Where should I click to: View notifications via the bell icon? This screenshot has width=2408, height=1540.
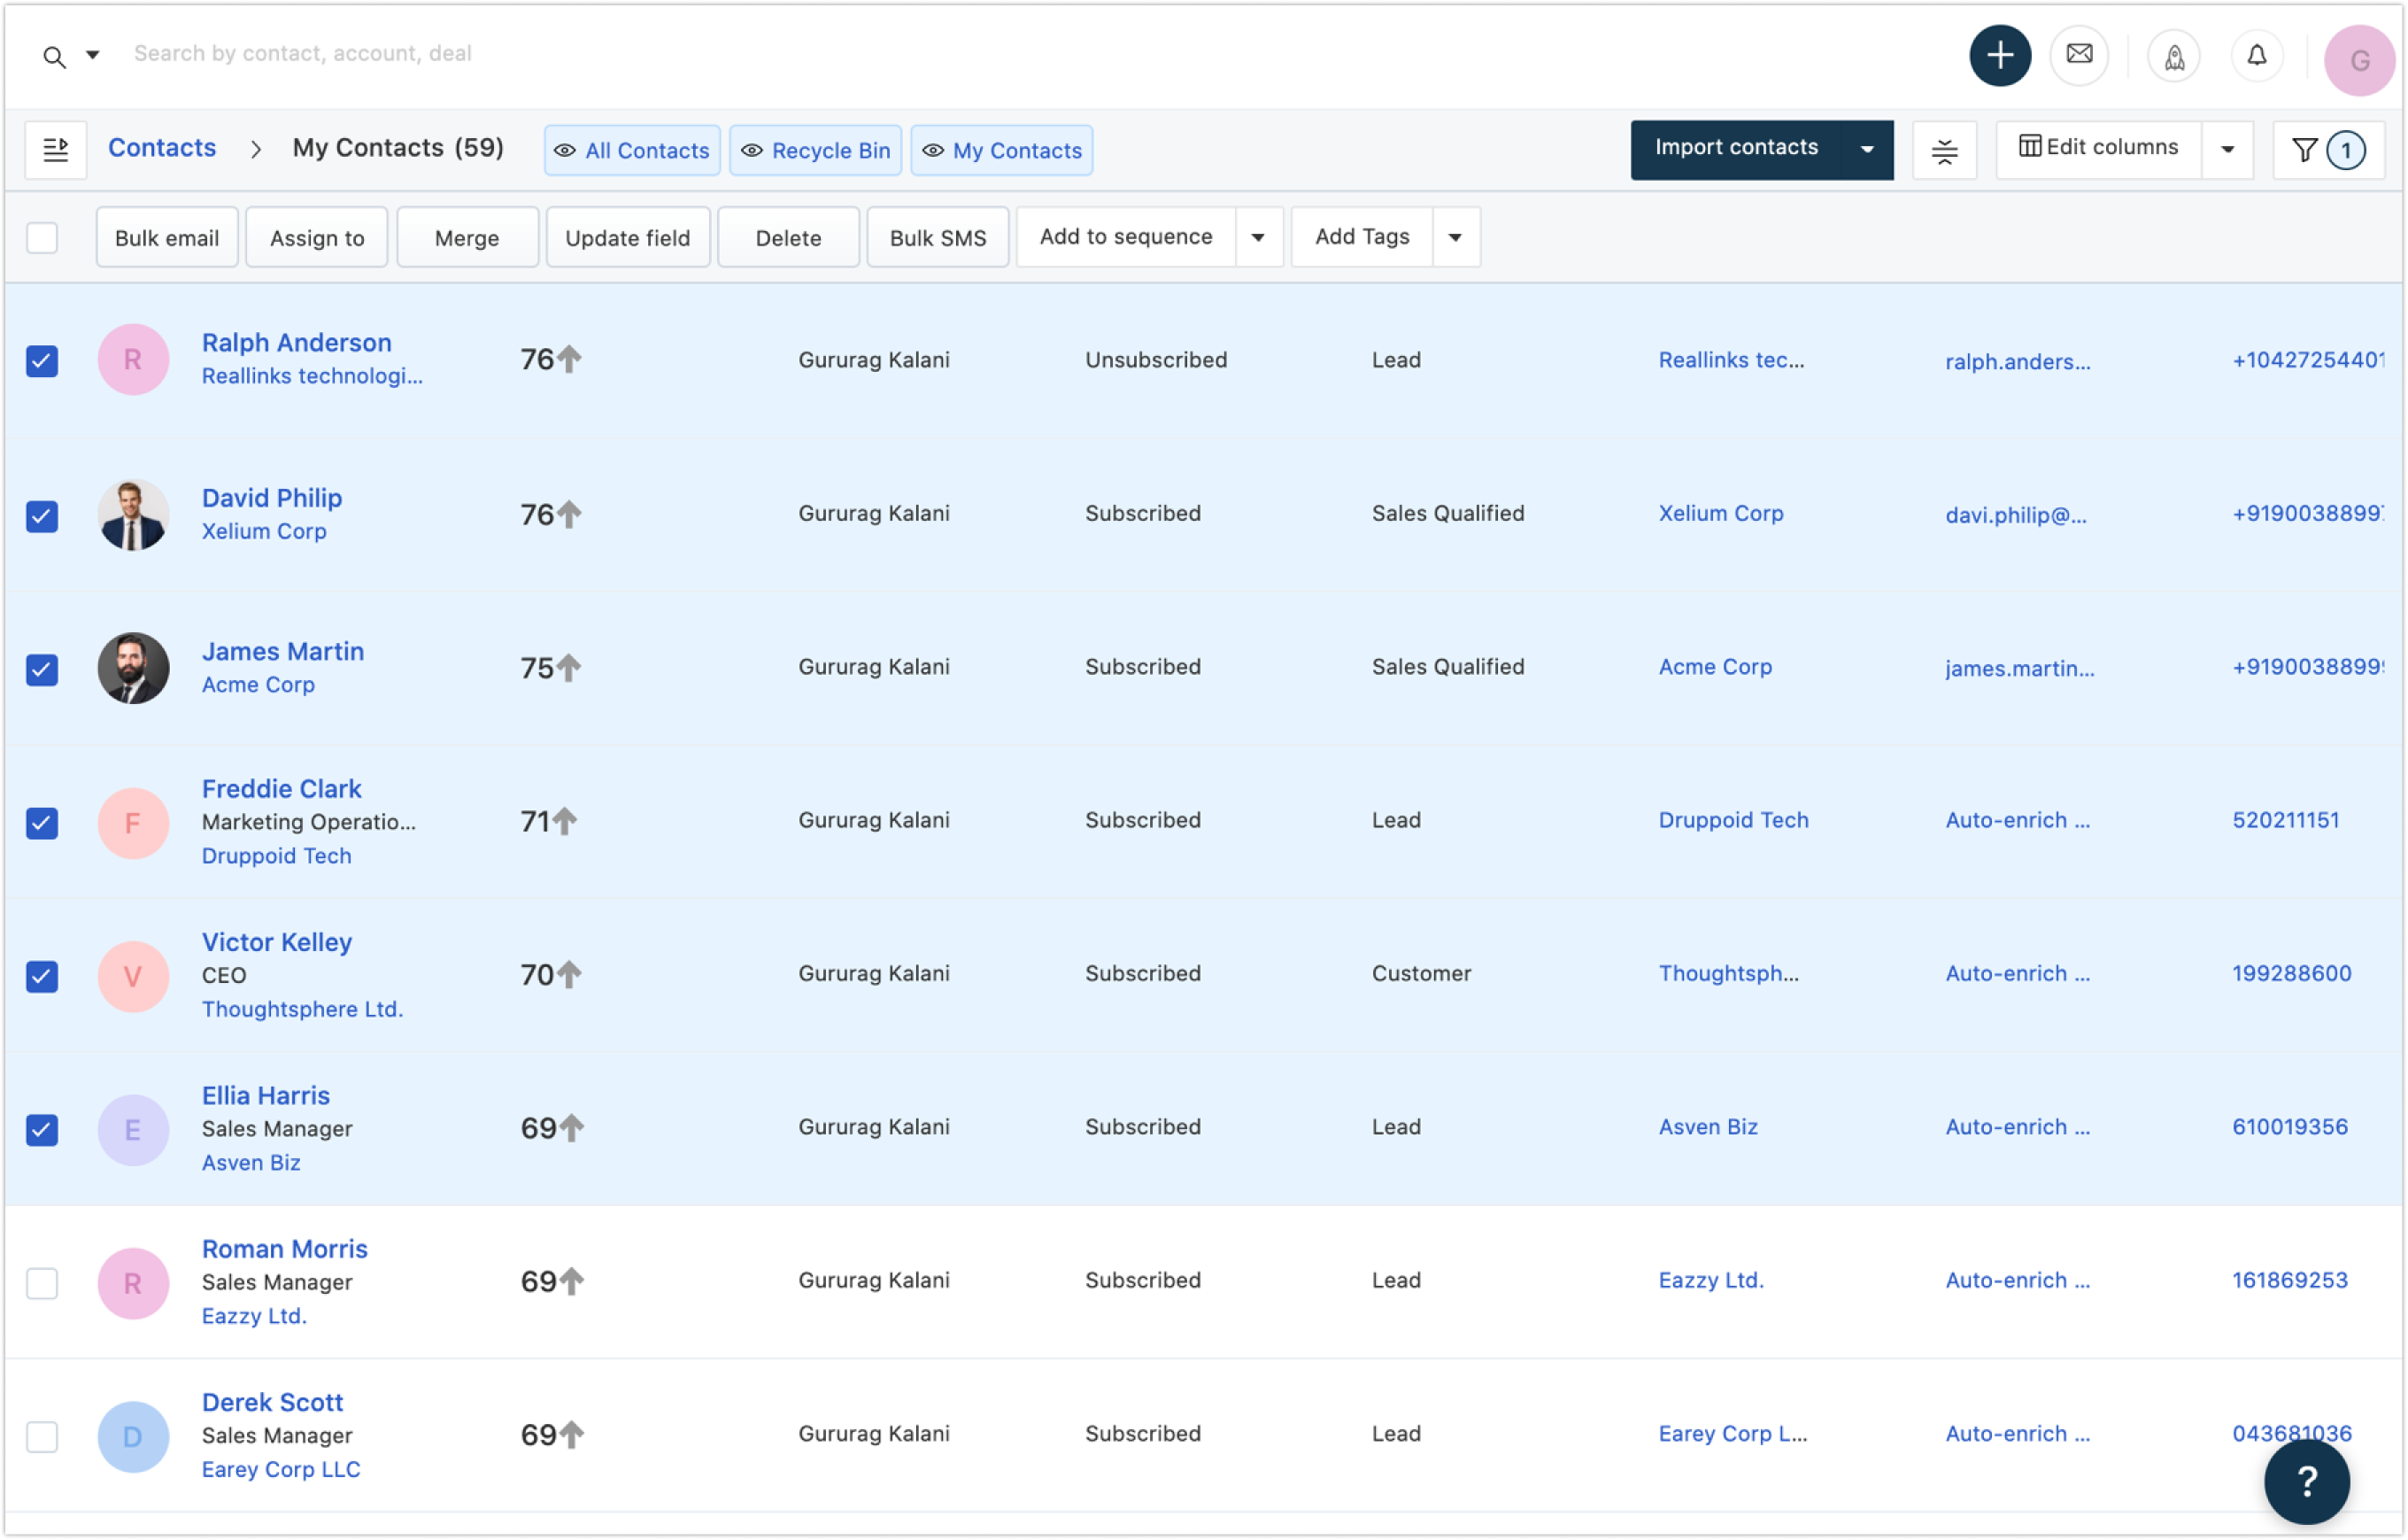coord(2256,55)
